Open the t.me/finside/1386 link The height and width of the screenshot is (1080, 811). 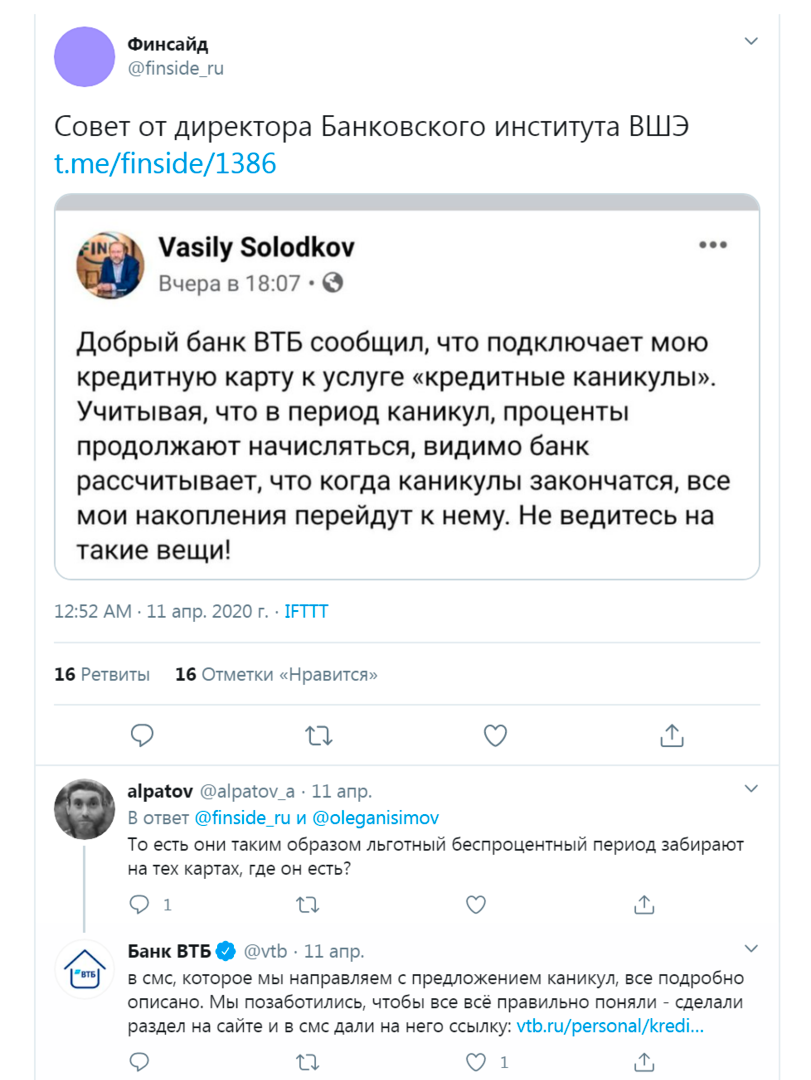click(x=165, y=164)
